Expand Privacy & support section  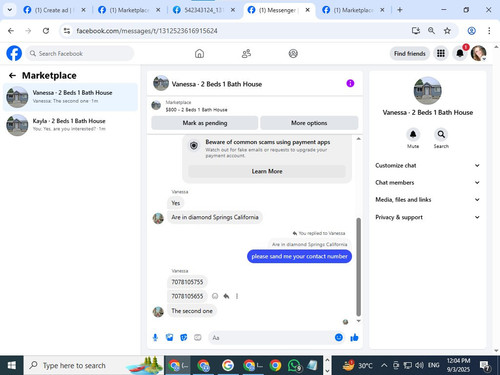click(x=428, y=217)
